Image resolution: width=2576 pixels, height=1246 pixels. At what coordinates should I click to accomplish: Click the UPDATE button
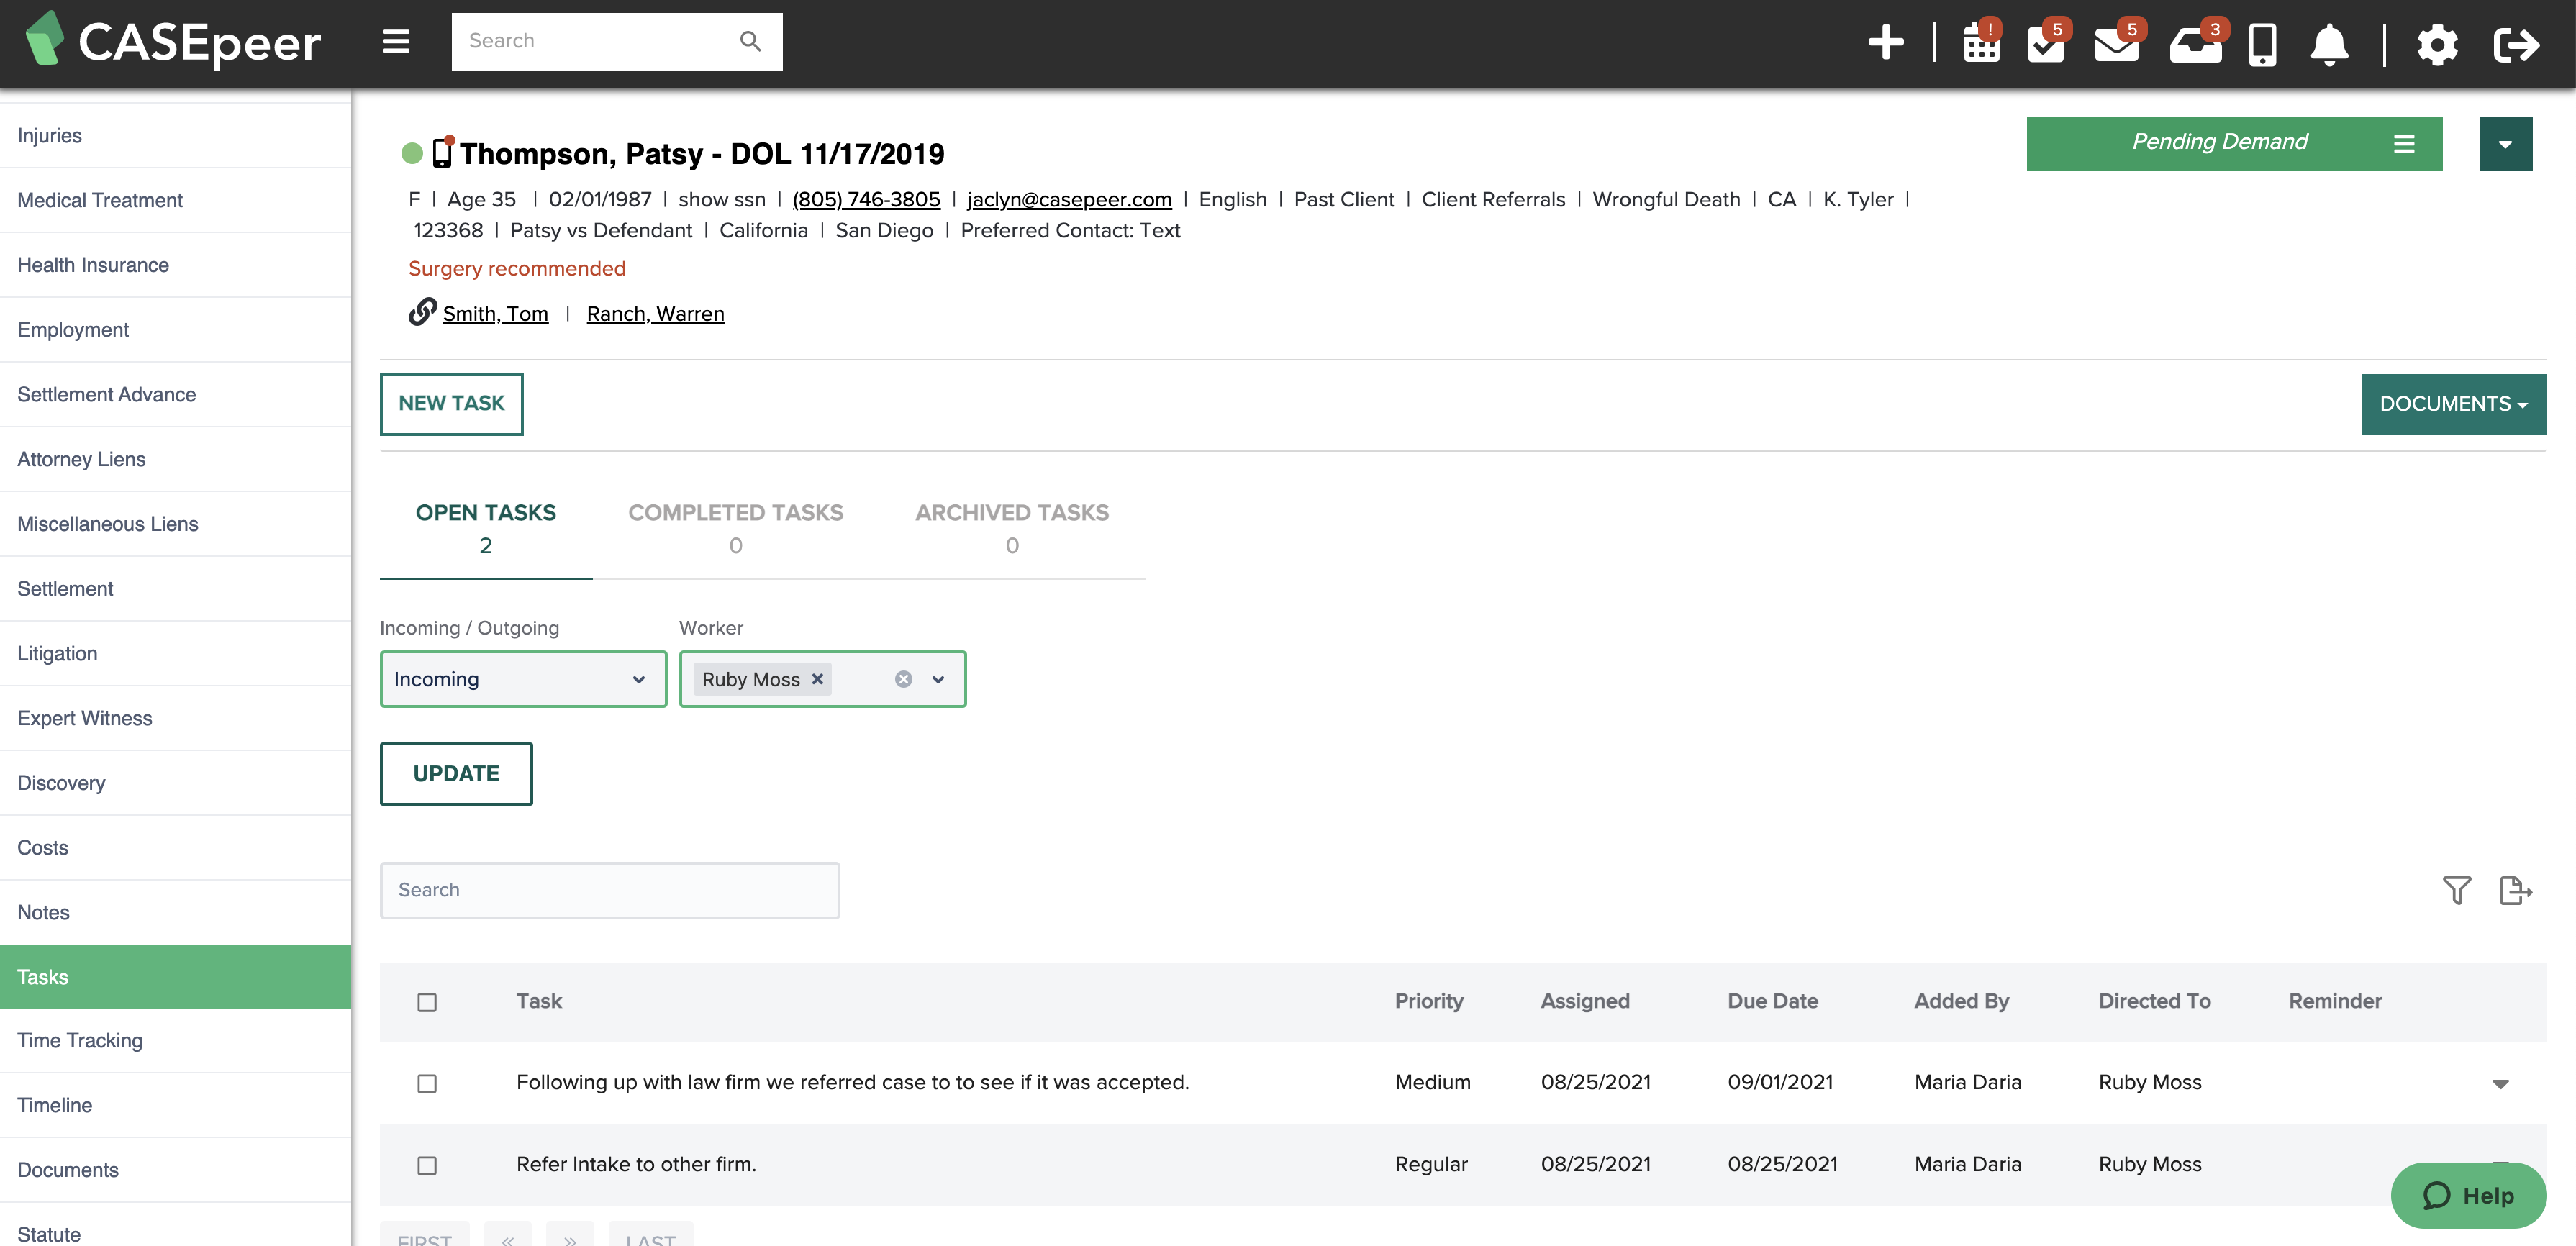[456, 773]
